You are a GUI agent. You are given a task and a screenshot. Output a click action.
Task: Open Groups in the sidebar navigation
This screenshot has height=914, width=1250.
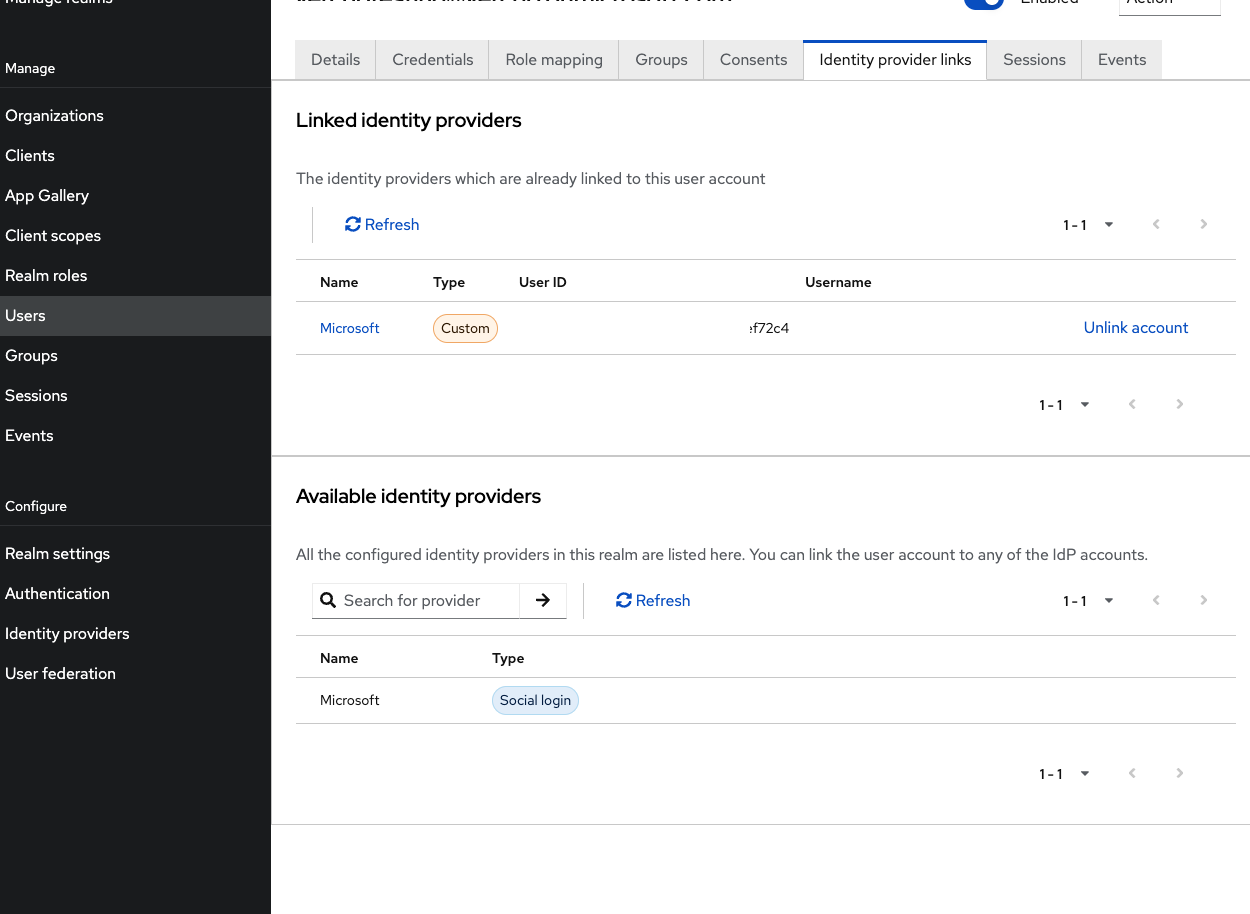[x=135, y=356]
